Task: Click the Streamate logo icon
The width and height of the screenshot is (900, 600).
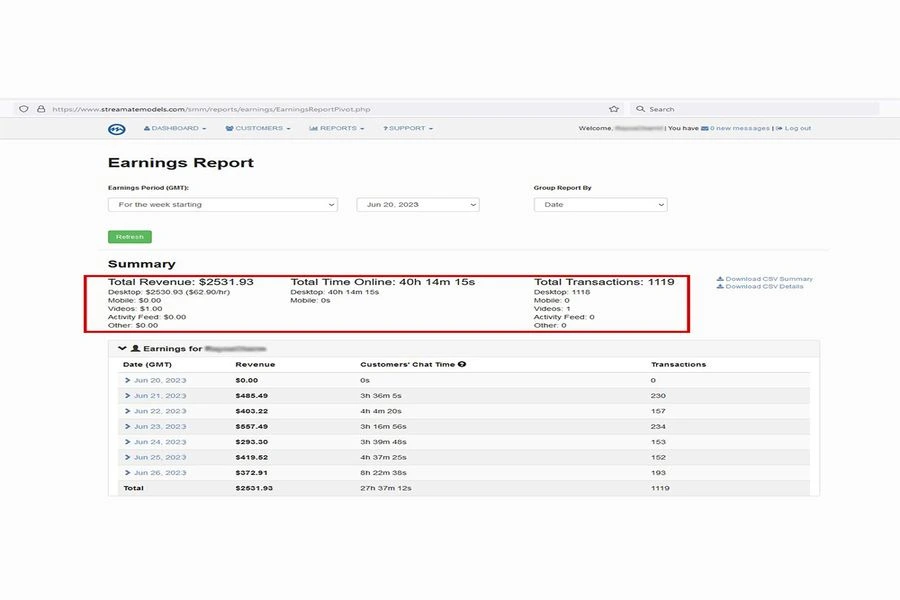Action: (117, 129)
